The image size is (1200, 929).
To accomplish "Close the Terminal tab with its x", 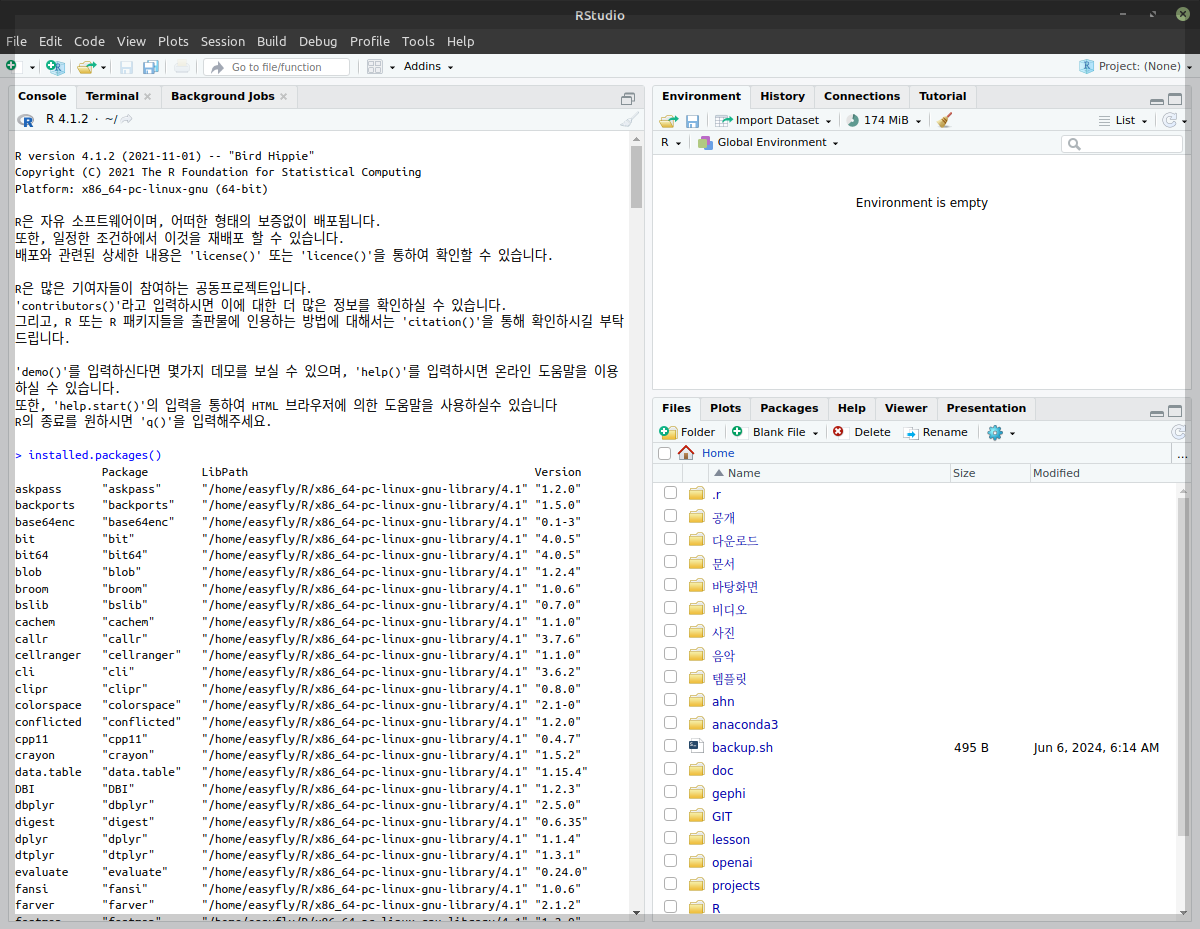I will click(x=148, y=97).
